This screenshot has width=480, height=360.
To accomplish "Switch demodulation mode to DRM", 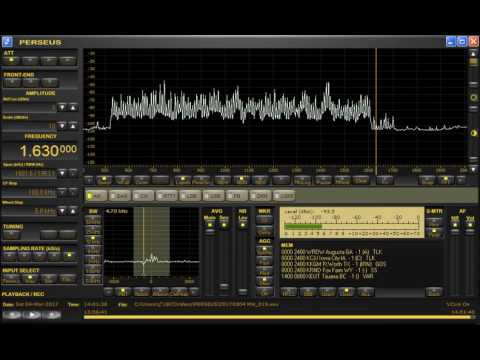I will coord(261,196).
